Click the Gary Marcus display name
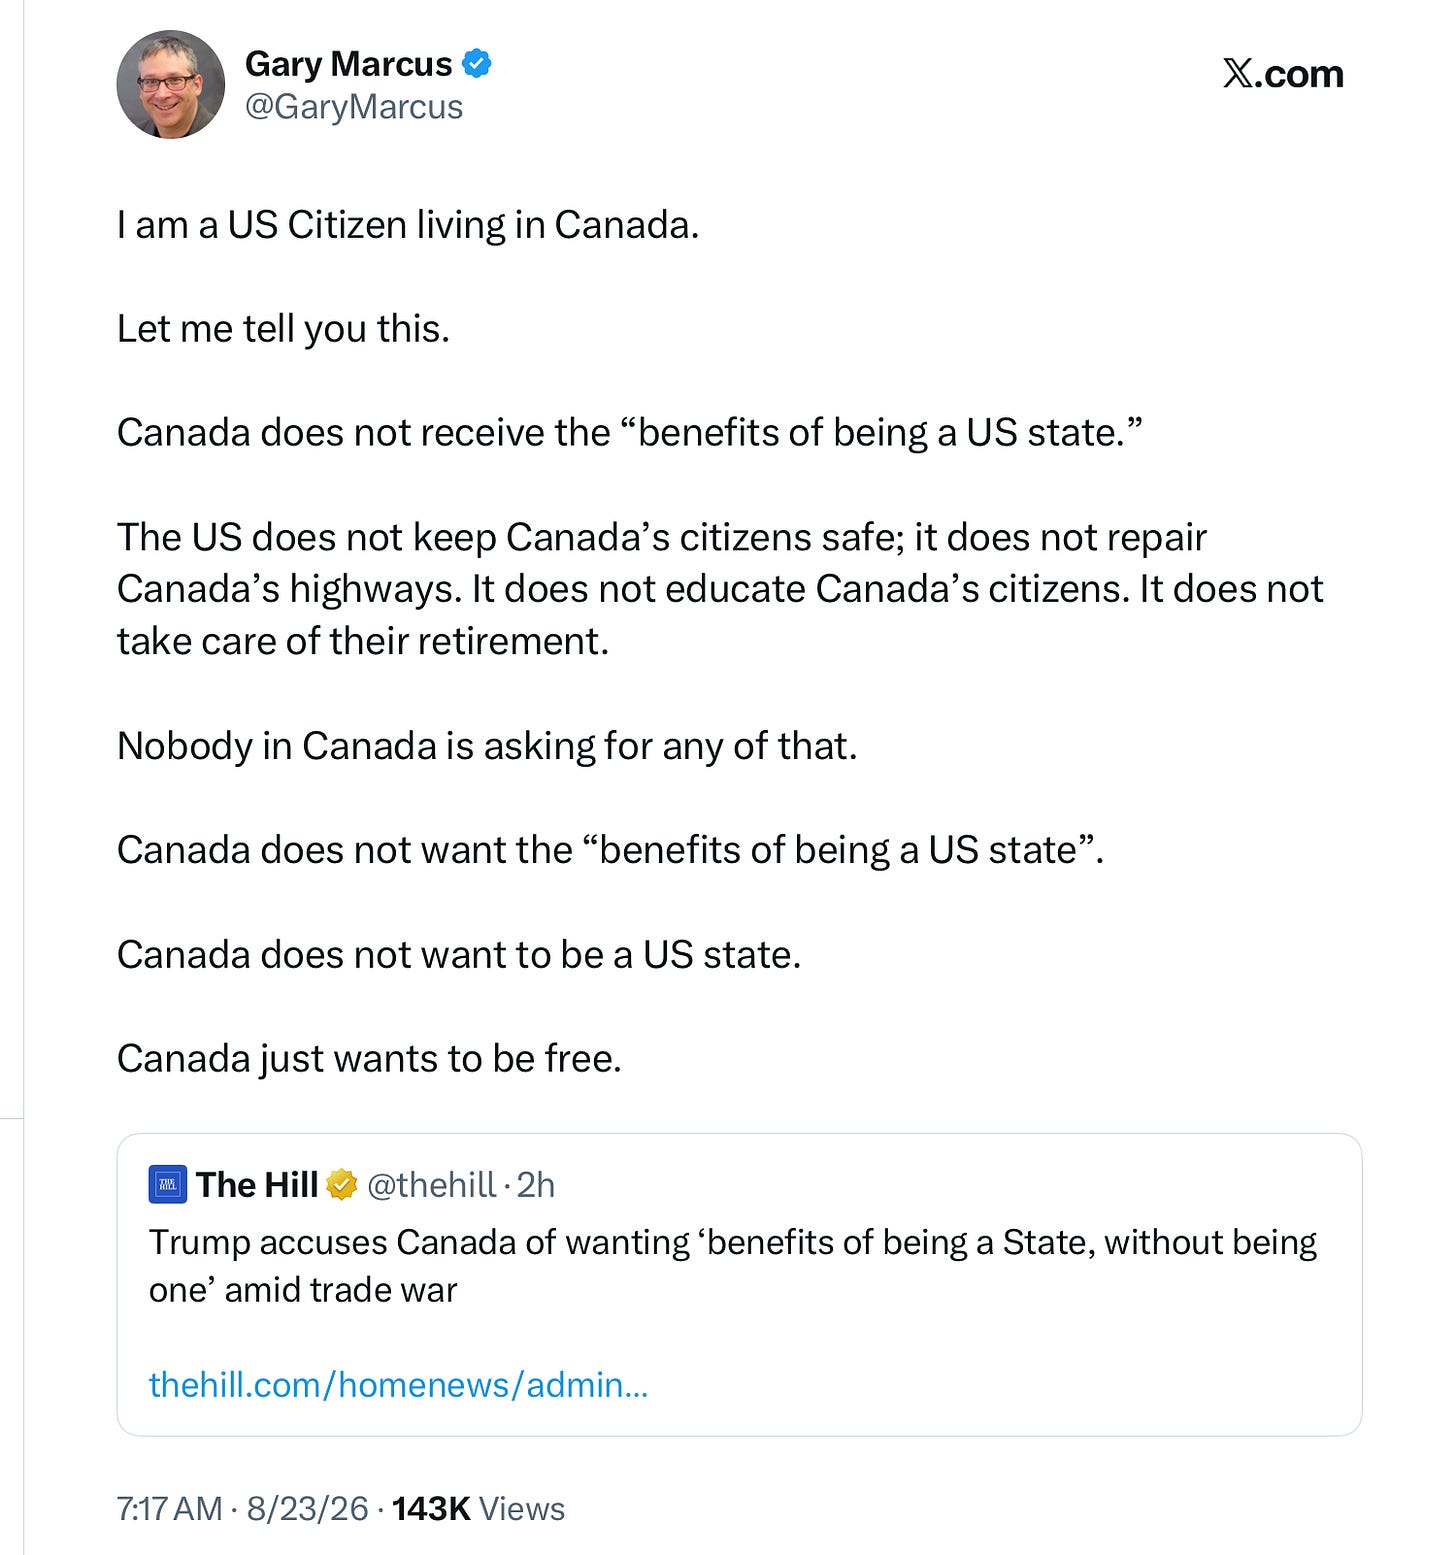 point(349,63)
